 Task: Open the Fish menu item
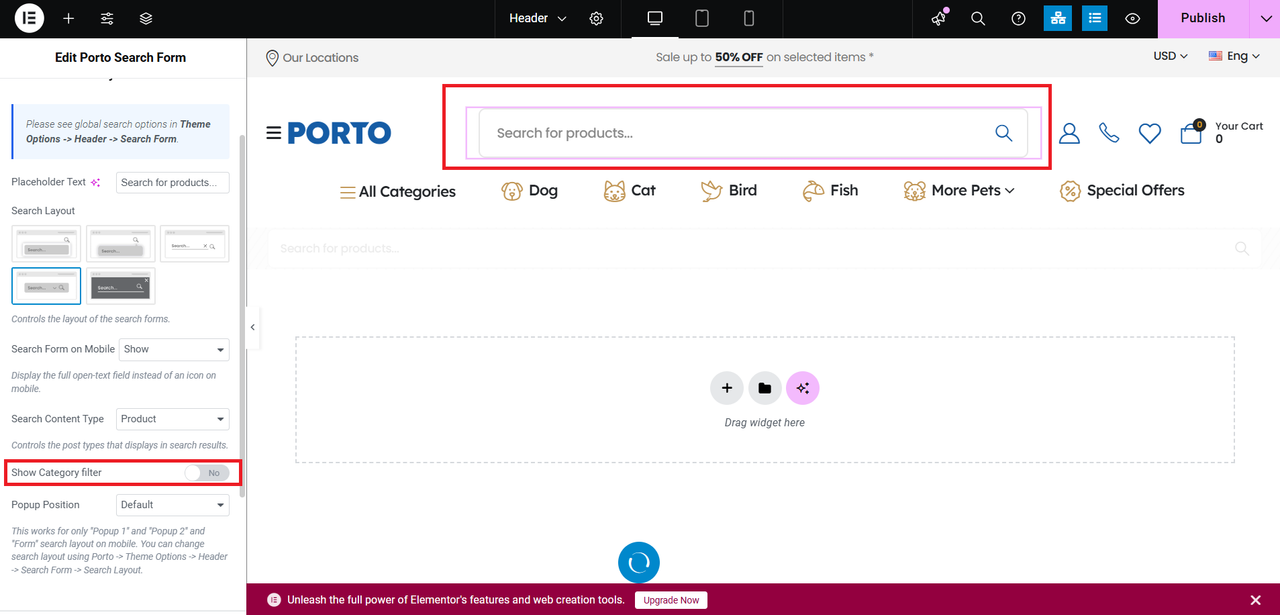point(830,190)
